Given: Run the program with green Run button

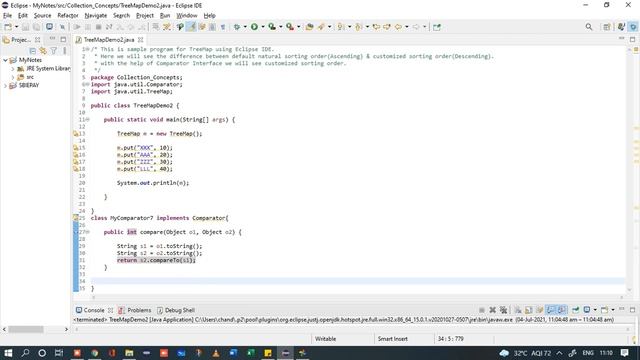Looking at the screenshot, I should point(254,27).
